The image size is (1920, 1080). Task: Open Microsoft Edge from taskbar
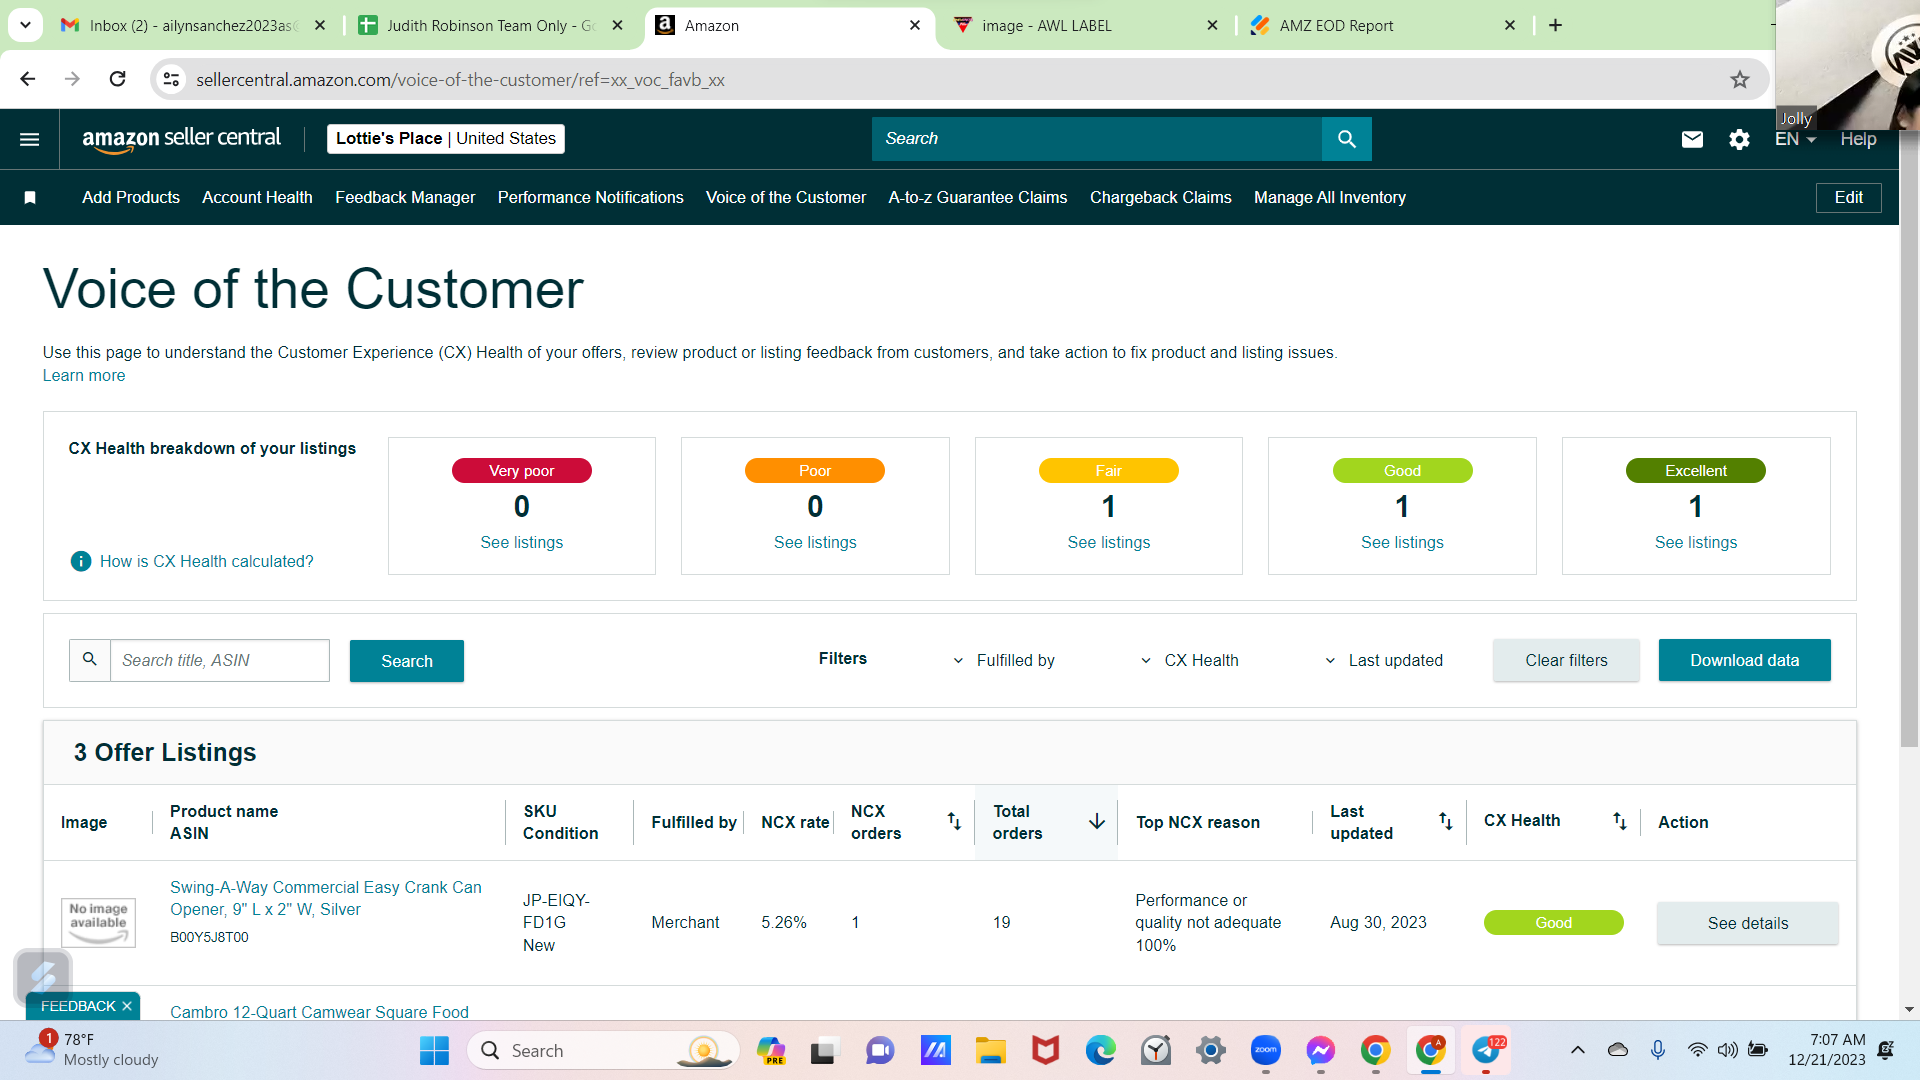click(1100, 1051)
